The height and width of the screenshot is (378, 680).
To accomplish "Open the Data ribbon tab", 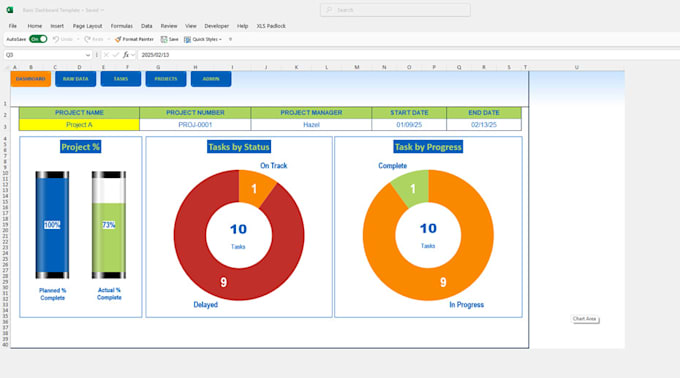I will [147, 26].
